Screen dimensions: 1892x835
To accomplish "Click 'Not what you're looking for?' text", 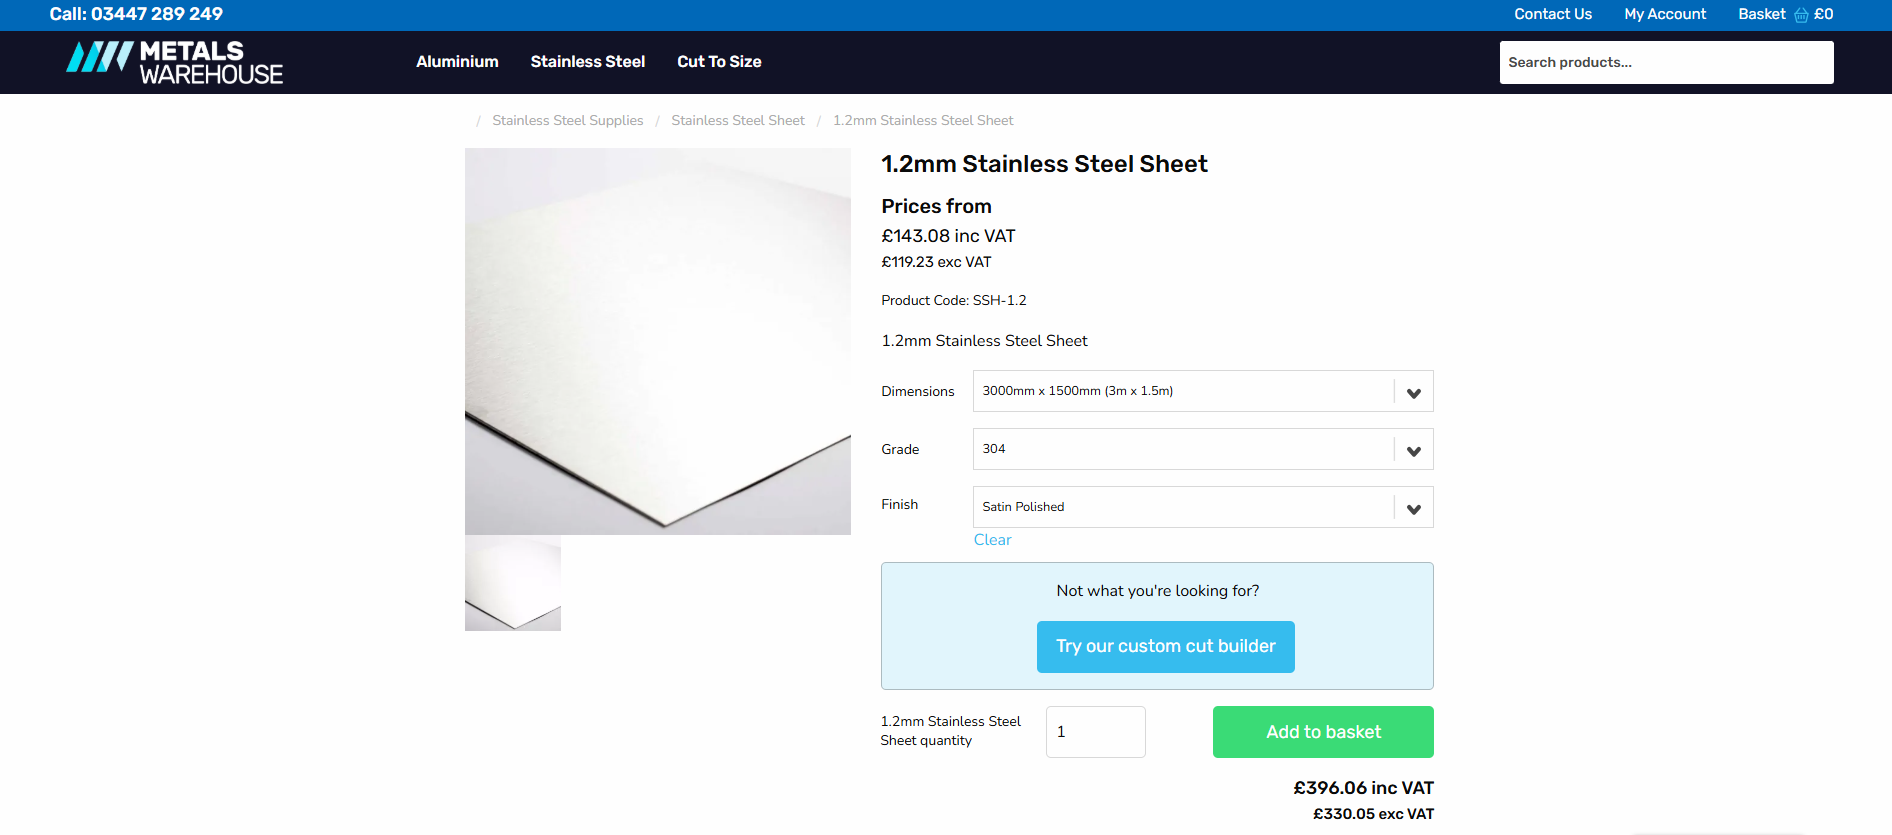I will point(1158,591).
